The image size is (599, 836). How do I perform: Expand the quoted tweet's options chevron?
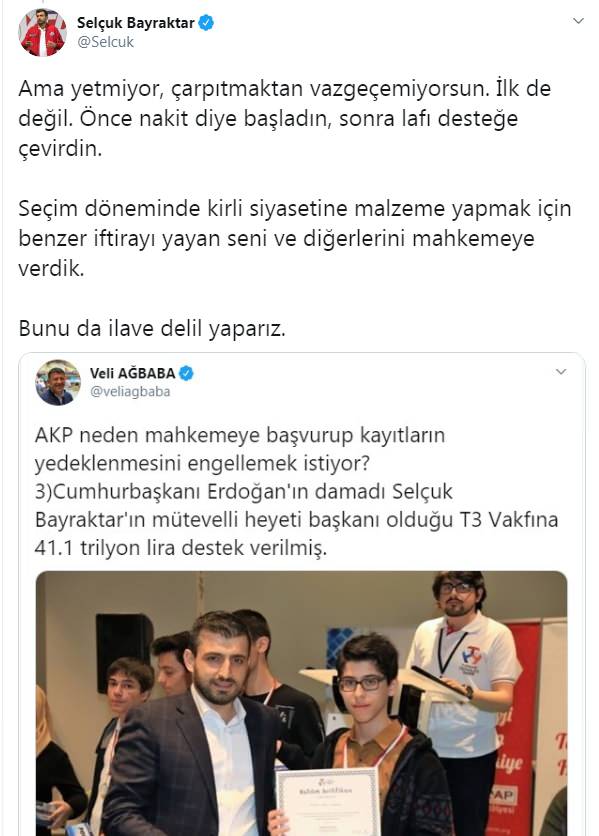(561, 372)
